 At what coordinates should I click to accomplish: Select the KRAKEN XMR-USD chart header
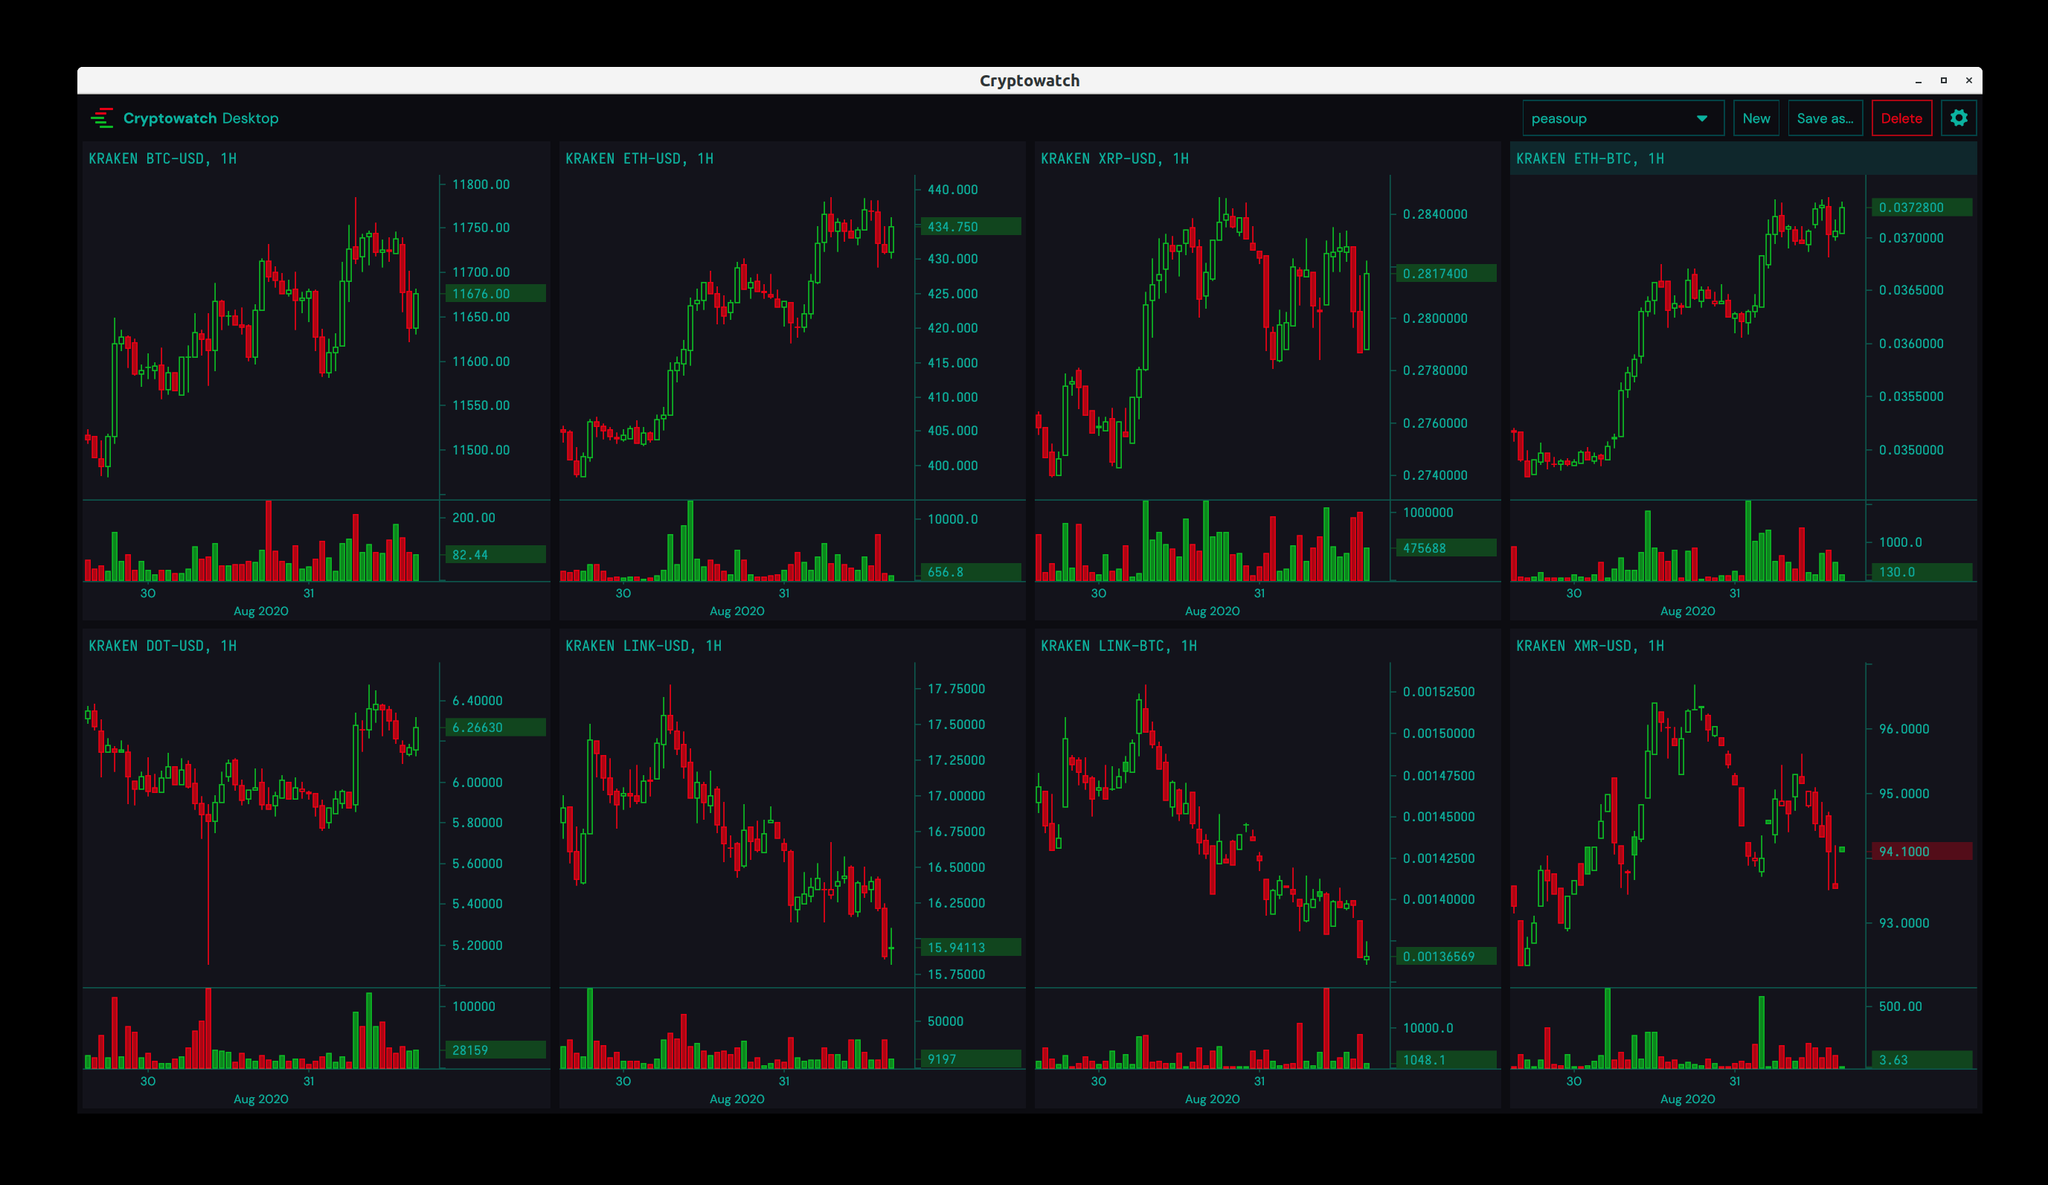coord(1590,646)
